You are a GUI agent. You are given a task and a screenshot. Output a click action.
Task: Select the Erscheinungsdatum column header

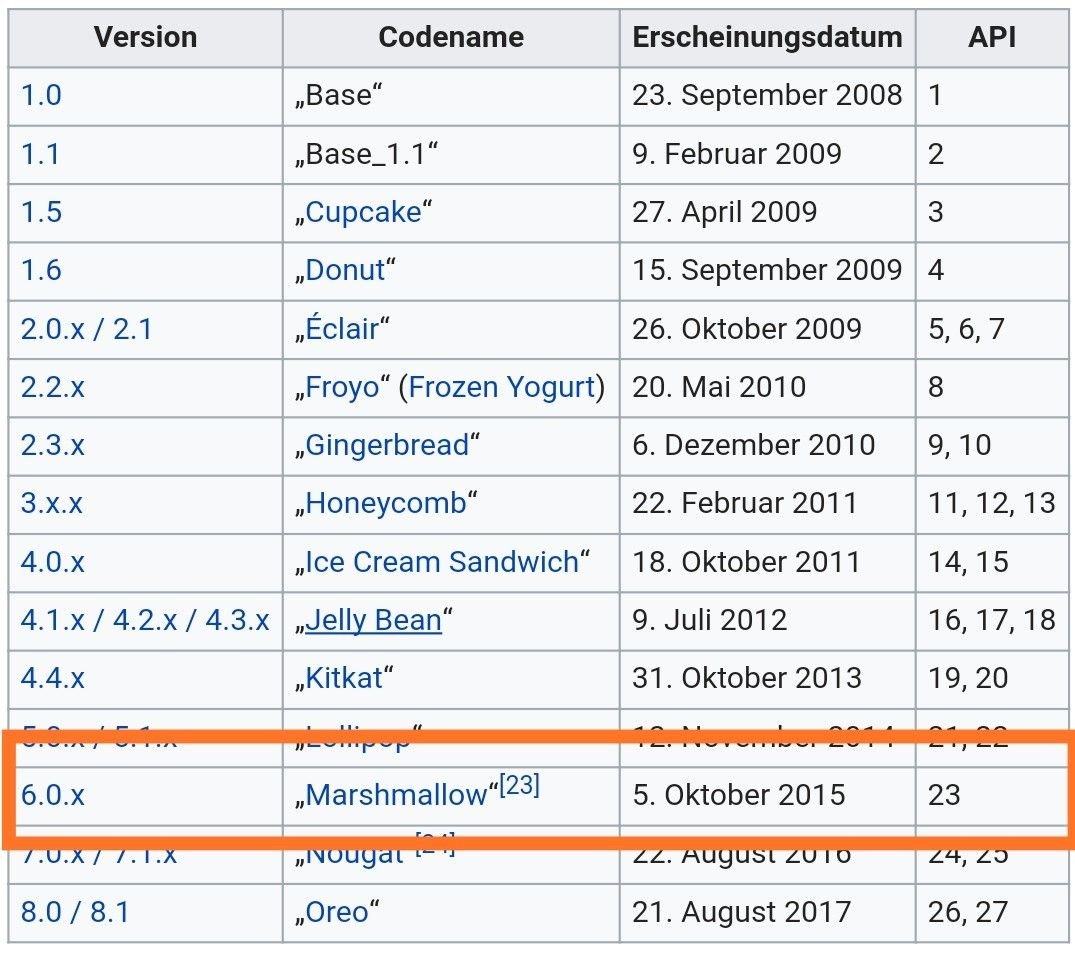point(767,38)
